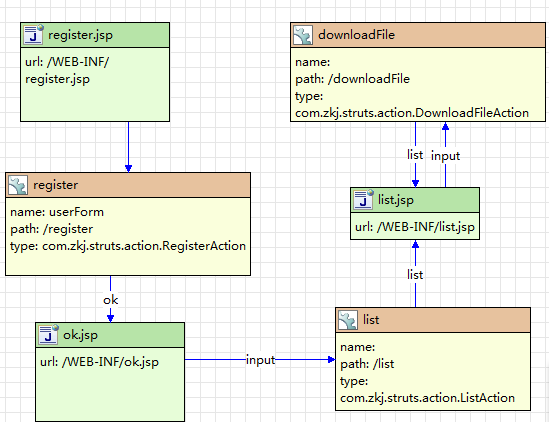549x422 pixels.
Task: Click the gear action icon of register node
Action: pyautogui.click(x=18, y=185)
